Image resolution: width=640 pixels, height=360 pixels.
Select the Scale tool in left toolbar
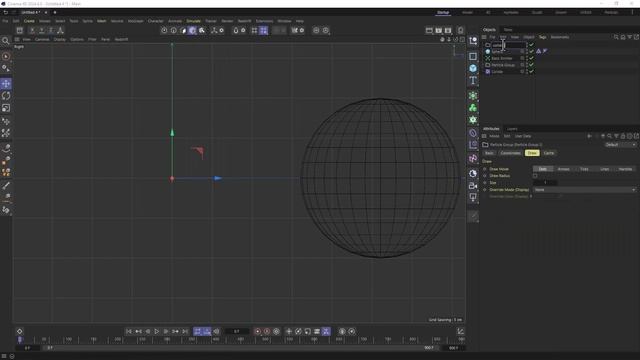[6, 108]
